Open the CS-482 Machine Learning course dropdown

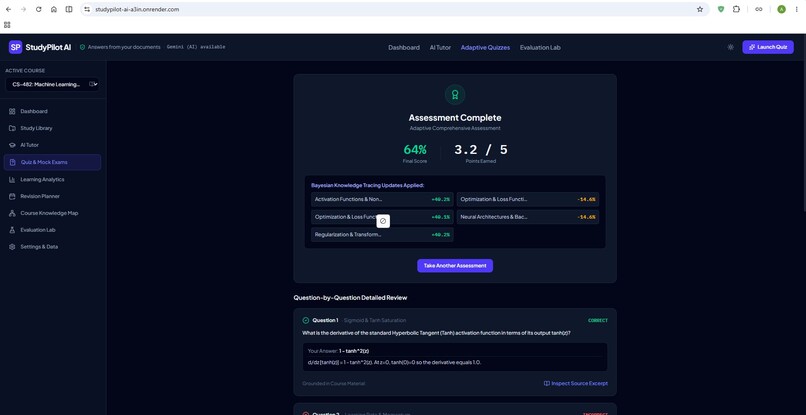[x=52, y=84]
